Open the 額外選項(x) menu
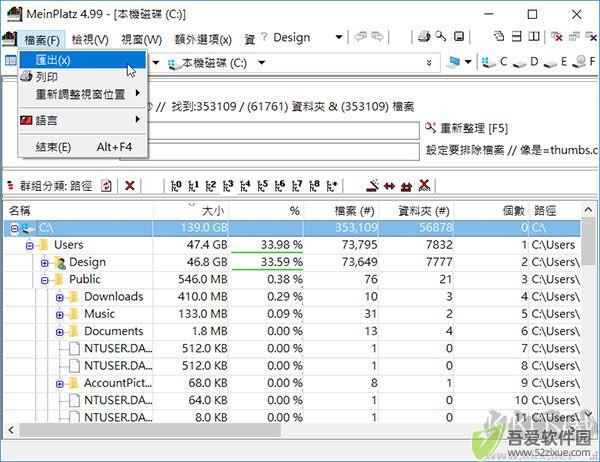The image size is (600, 462). [203, 39]
